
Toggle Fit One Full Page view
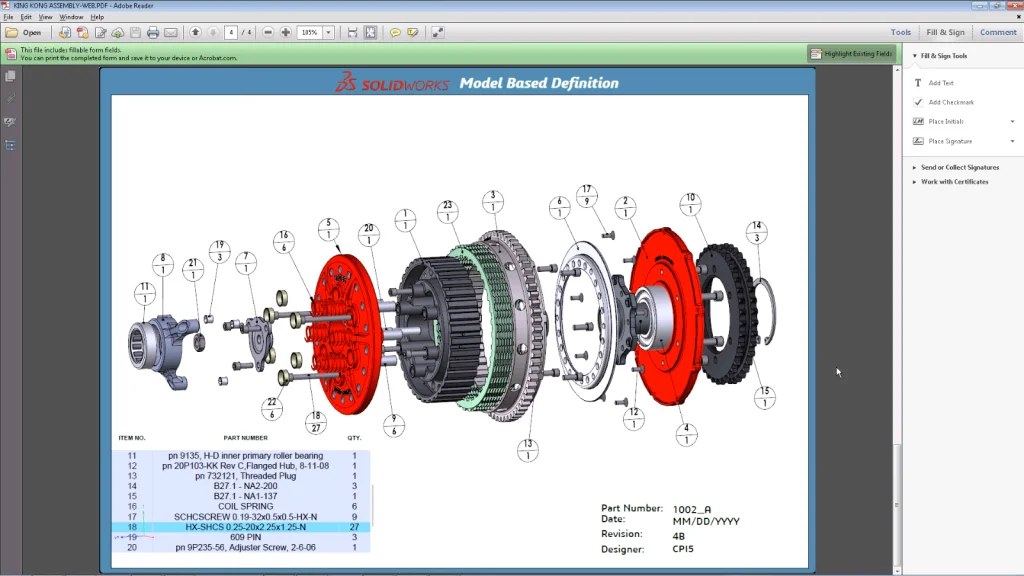click(368, 32)
